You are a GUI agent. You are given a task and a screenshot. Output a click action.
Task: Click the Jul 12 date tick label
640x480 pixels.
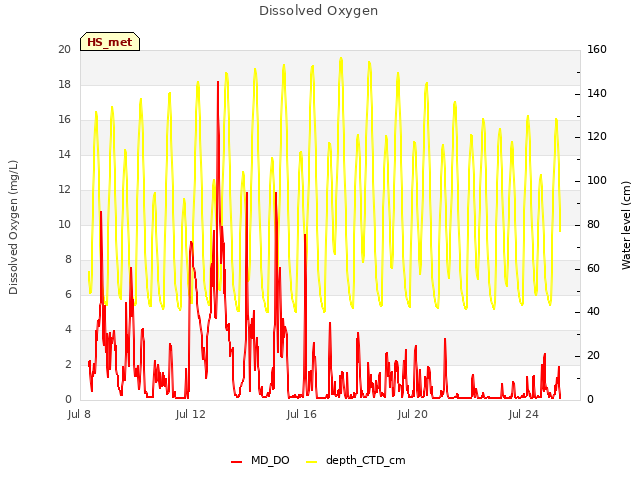(x=191, y=414)
